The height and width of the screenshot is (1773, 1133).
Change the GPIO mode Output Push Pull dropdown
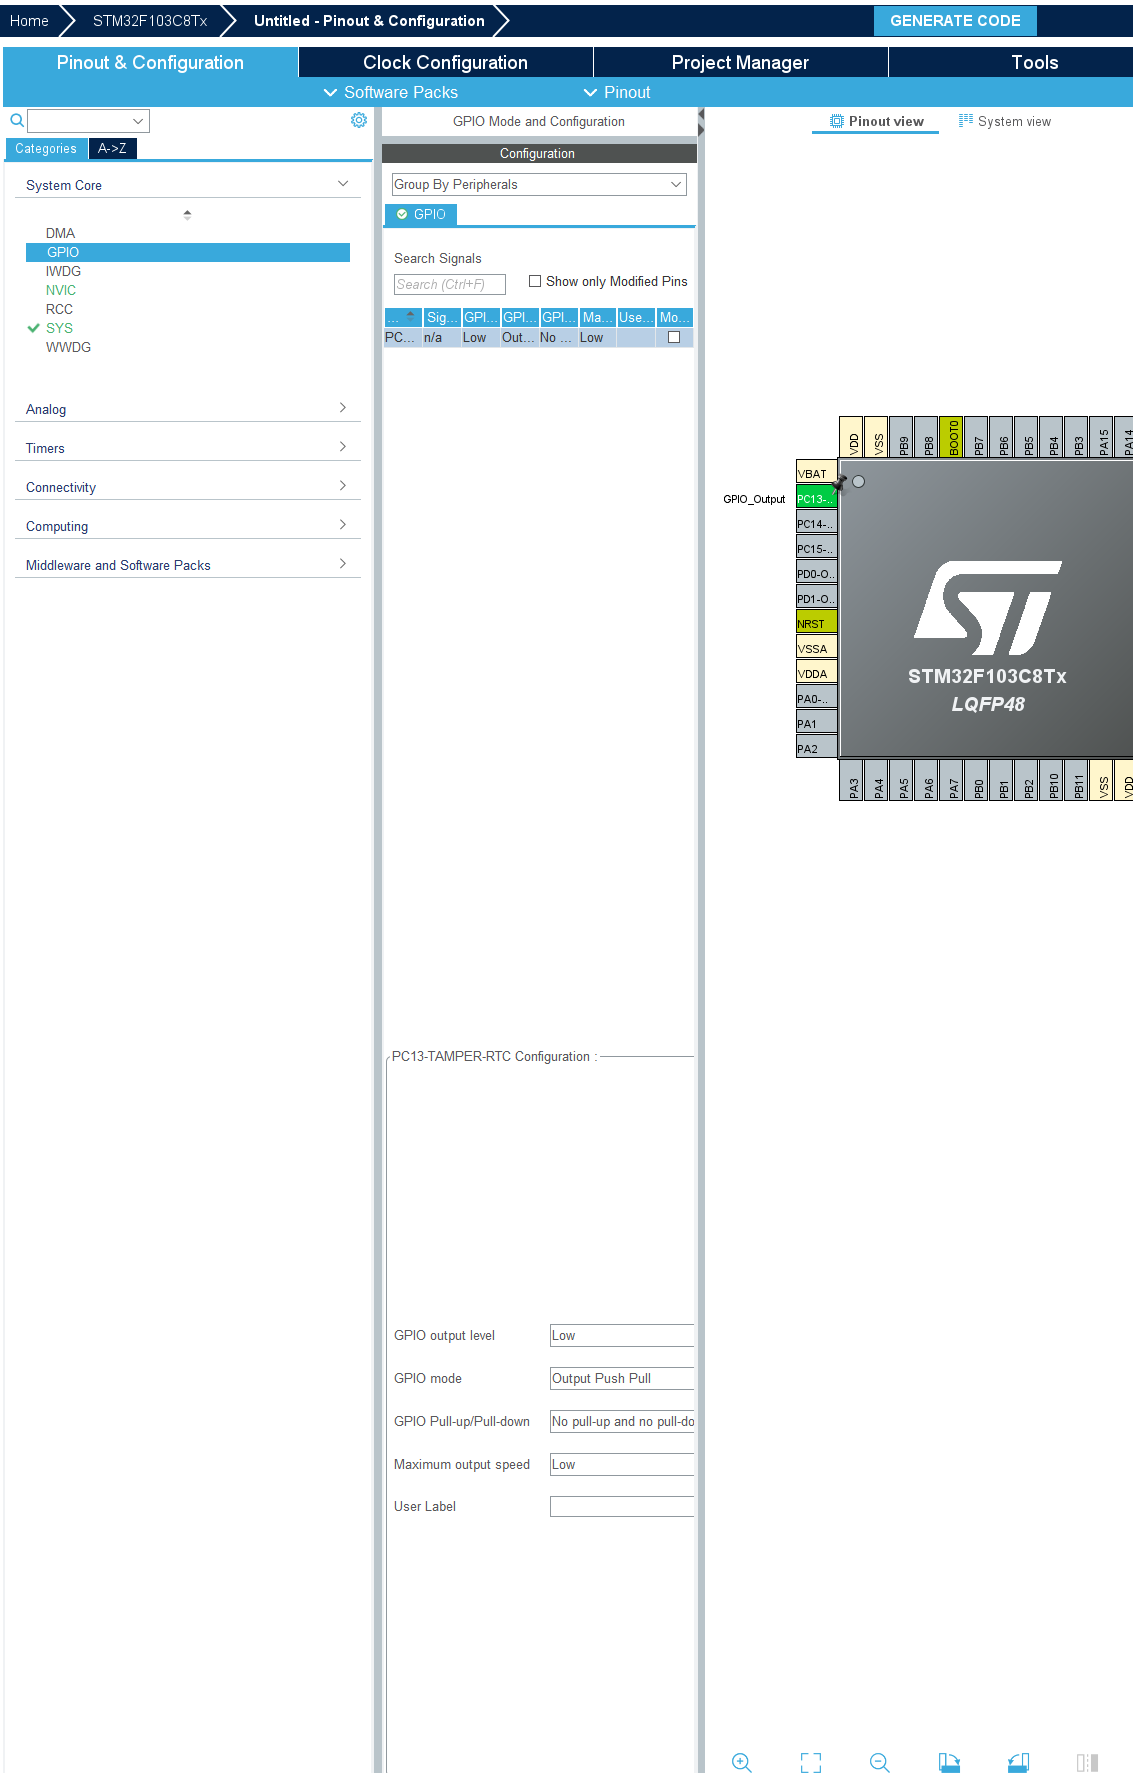click(x=622, y=1378)
